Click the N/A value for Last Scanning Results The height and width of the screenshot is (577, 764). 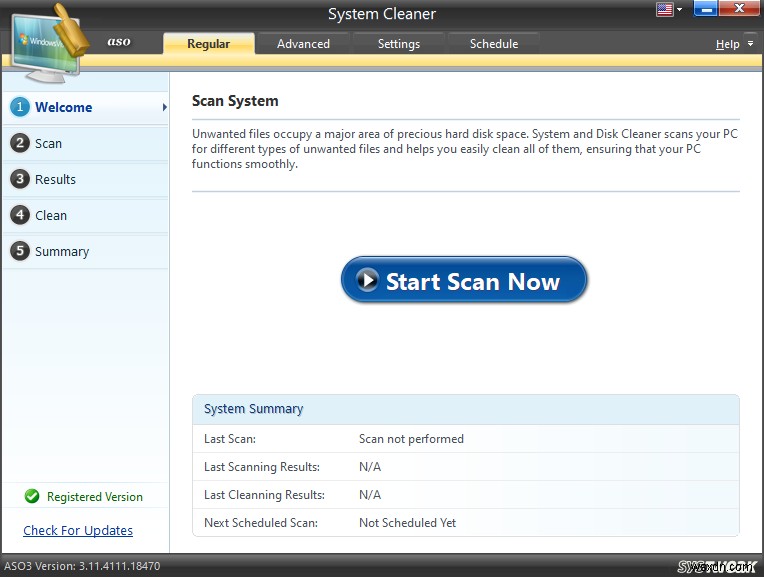[370, 466]
